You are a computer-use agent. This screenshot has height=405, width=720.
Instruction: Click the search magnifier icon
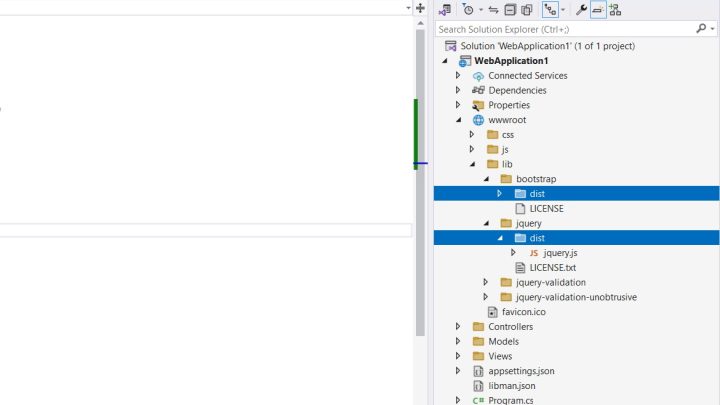pos(701,29)
